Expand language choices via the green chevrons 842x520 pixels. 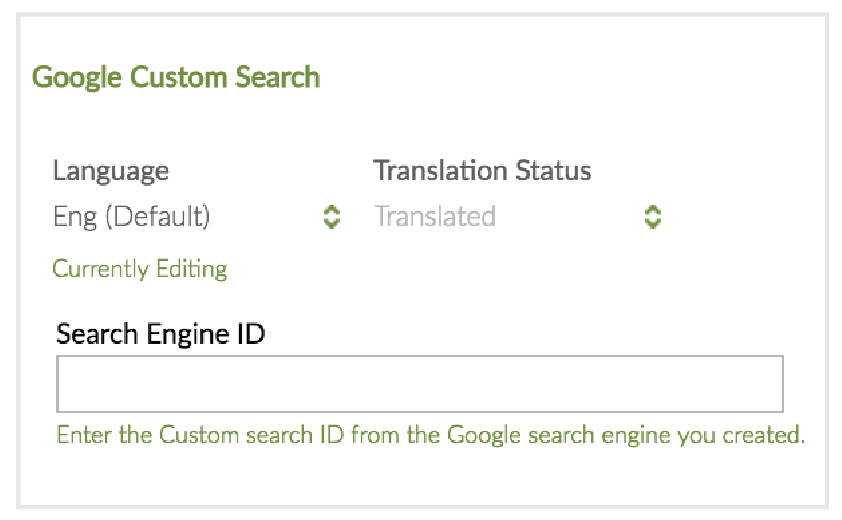332,217
